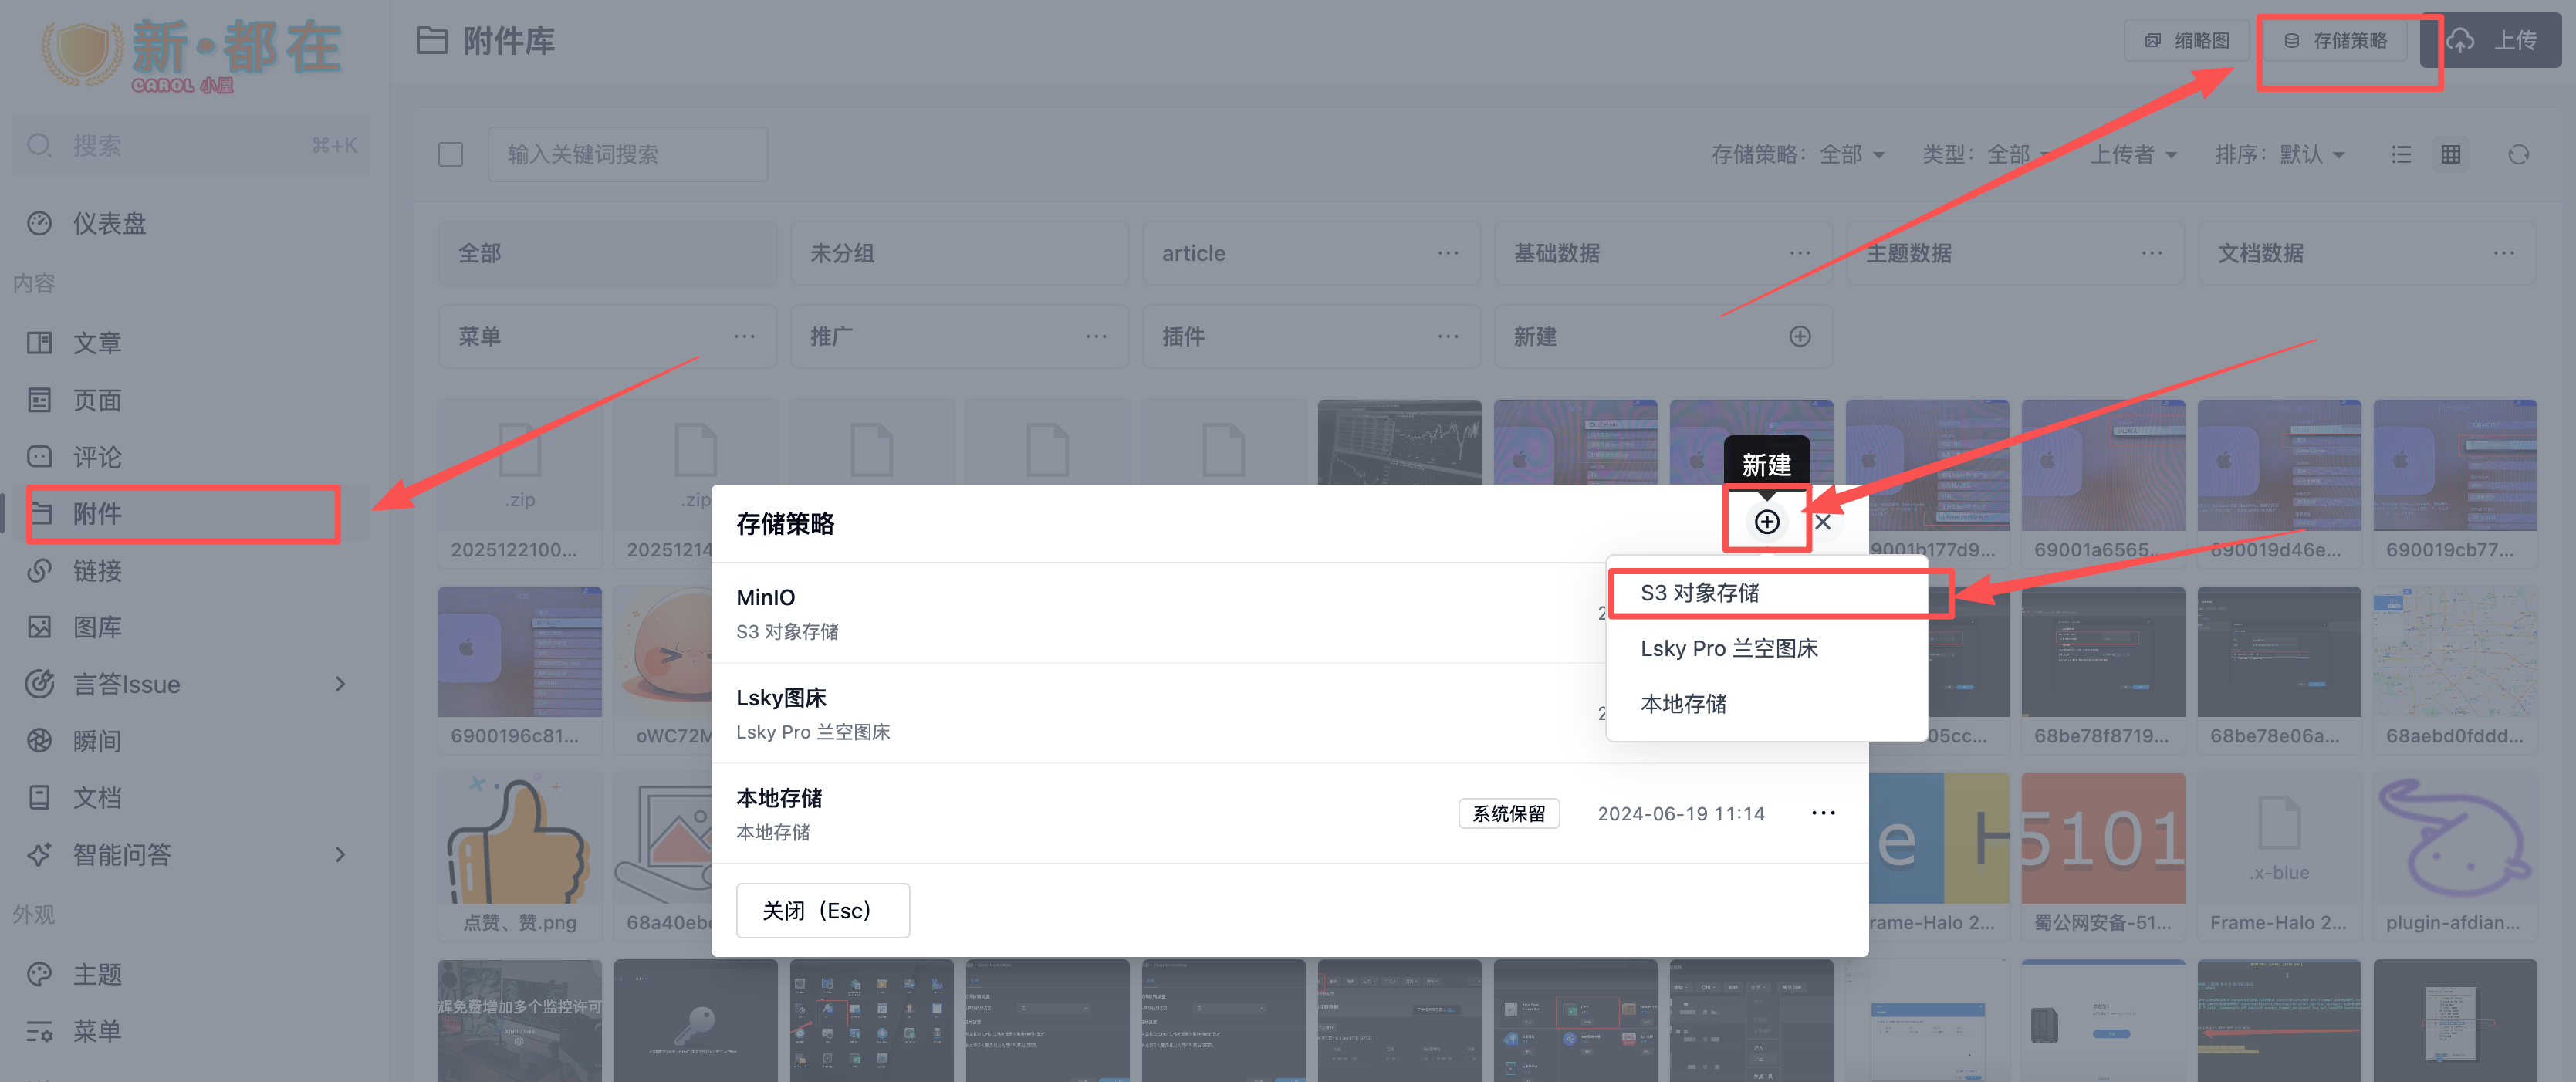Switch to grid view icon

point(2450,155)
